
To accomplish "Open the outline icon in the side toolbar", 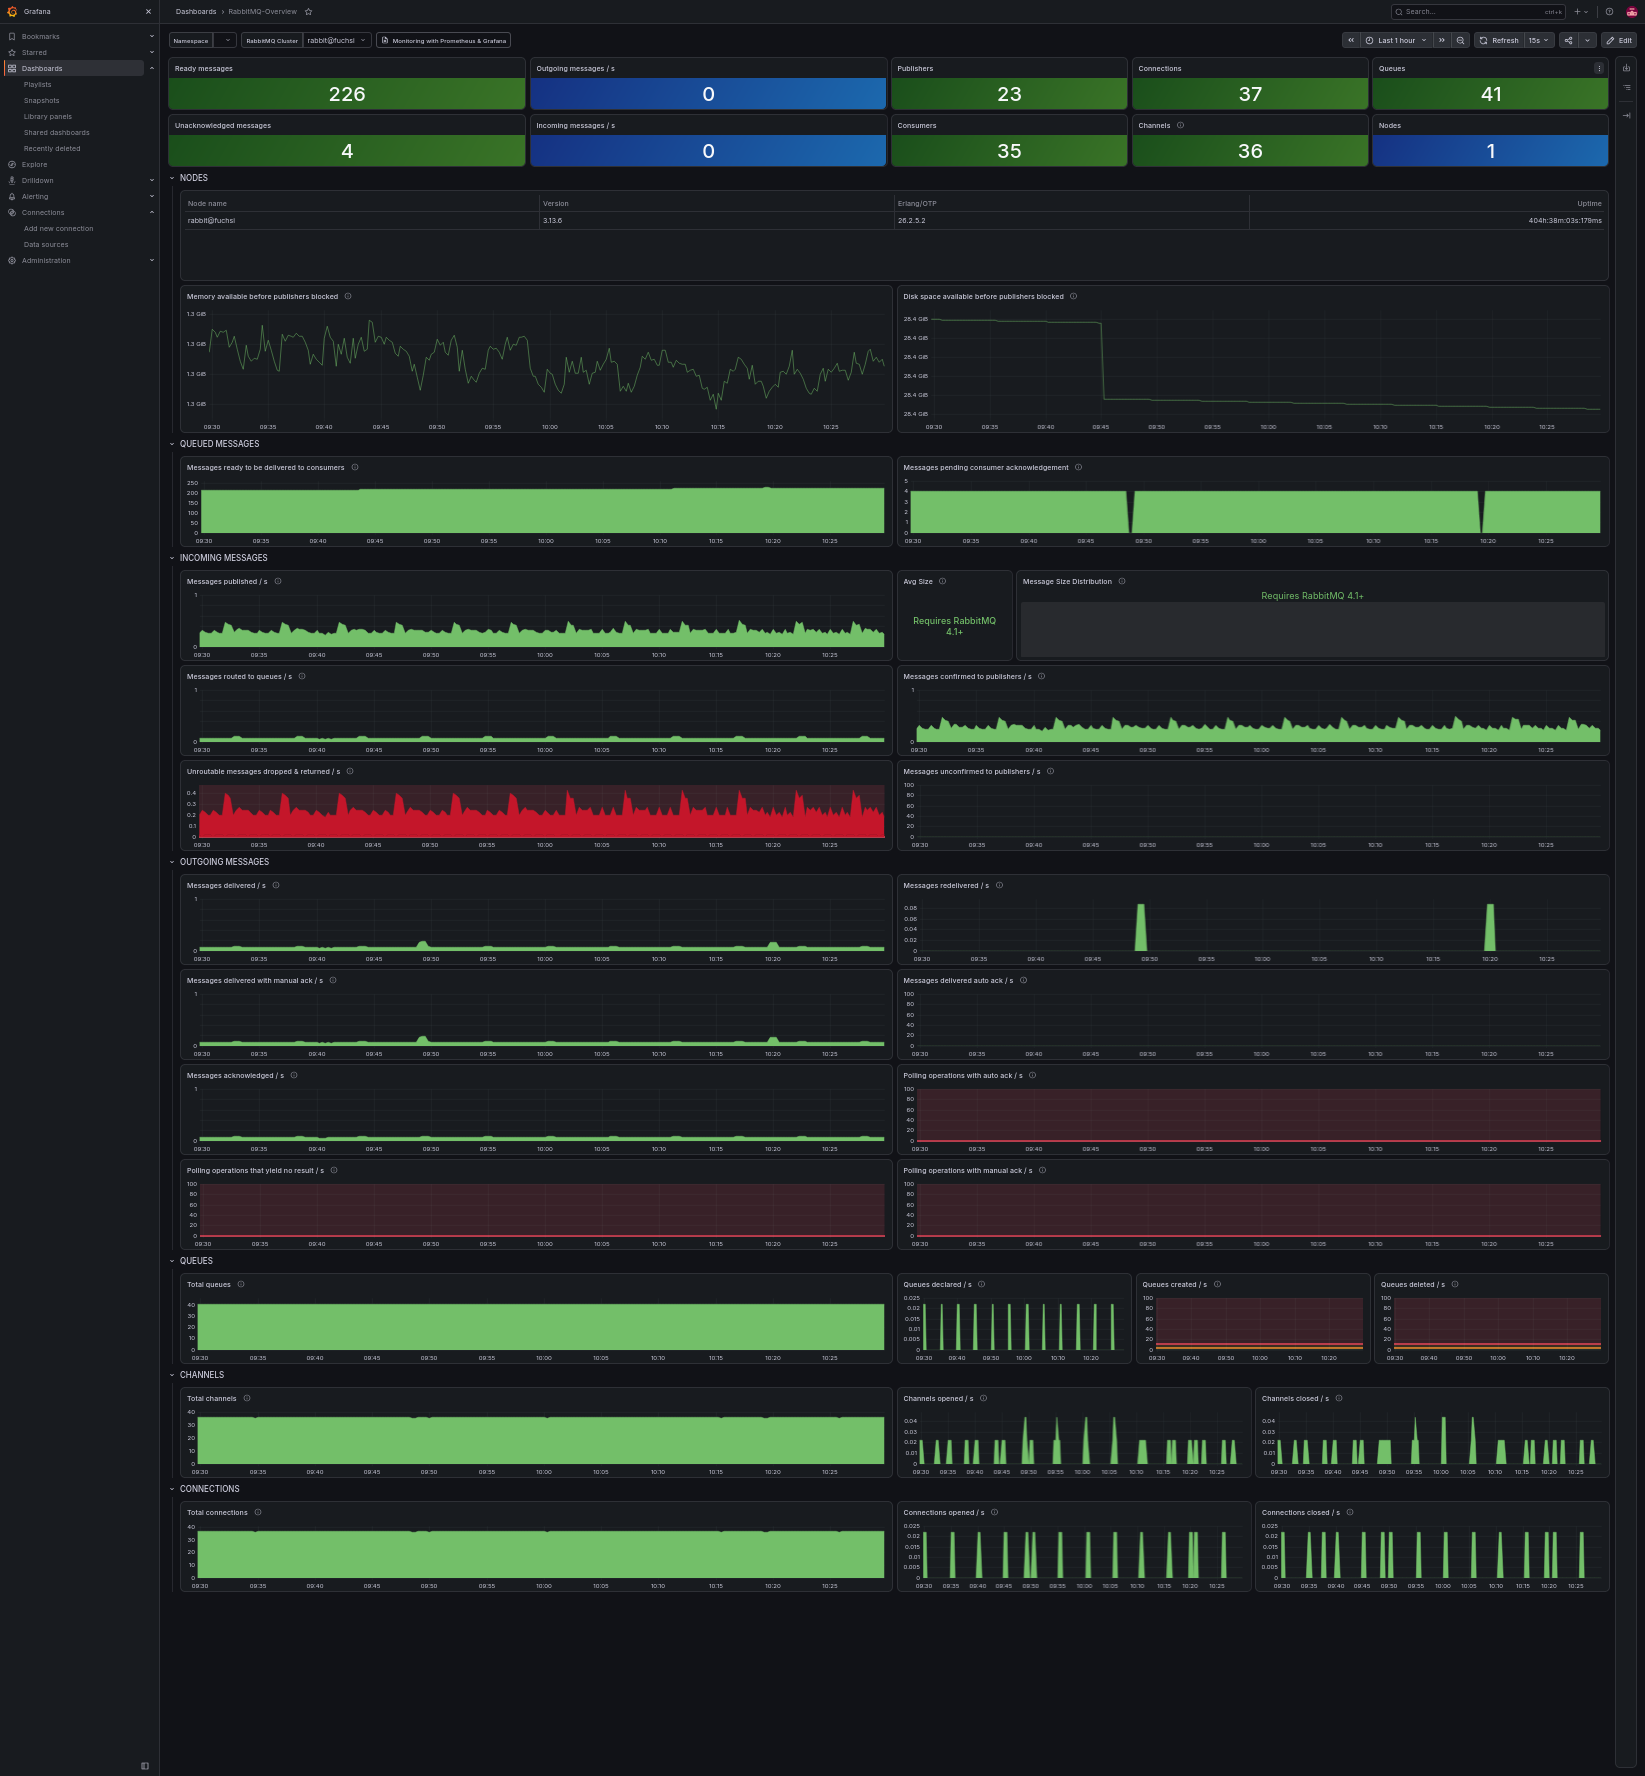I will click(1627, 88).
